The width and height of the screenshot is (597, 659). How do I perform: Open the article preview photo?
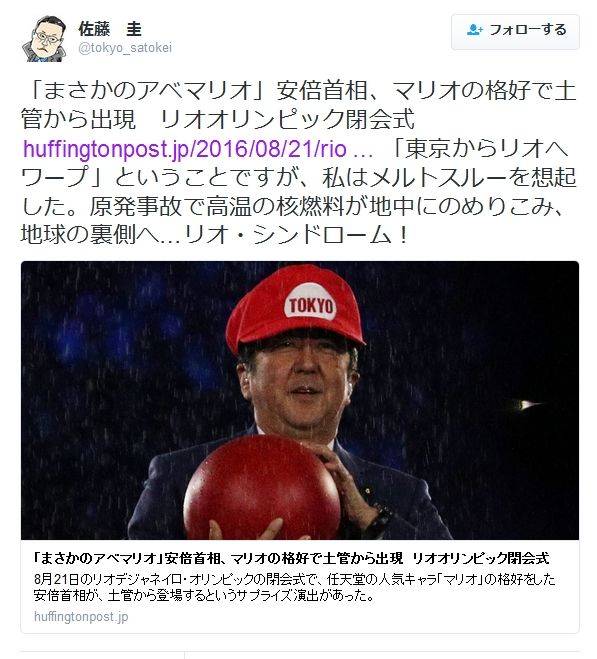coord(300,400)
